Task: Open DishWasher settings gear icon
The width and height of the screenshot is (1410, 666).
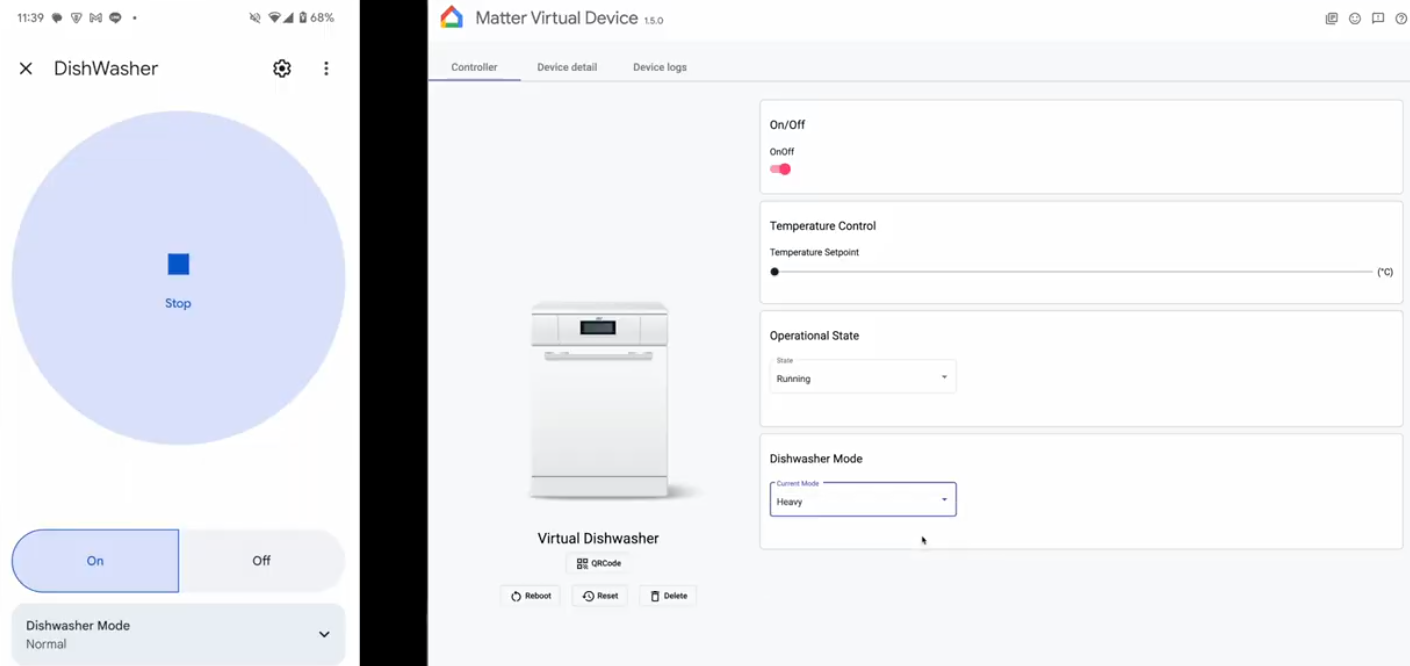Action: pyautogui.click(x=282, y=68)
